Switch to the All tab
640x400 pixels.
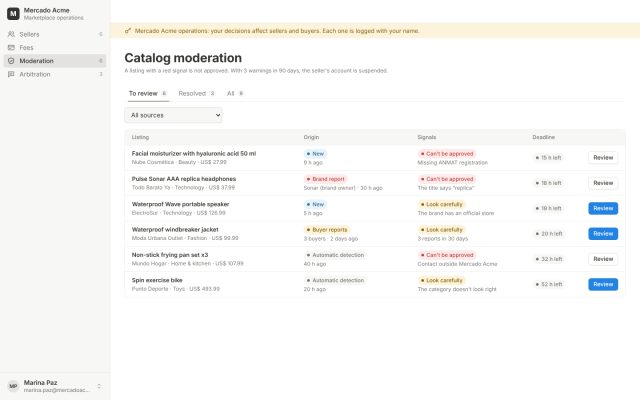(x=235, y=93)
